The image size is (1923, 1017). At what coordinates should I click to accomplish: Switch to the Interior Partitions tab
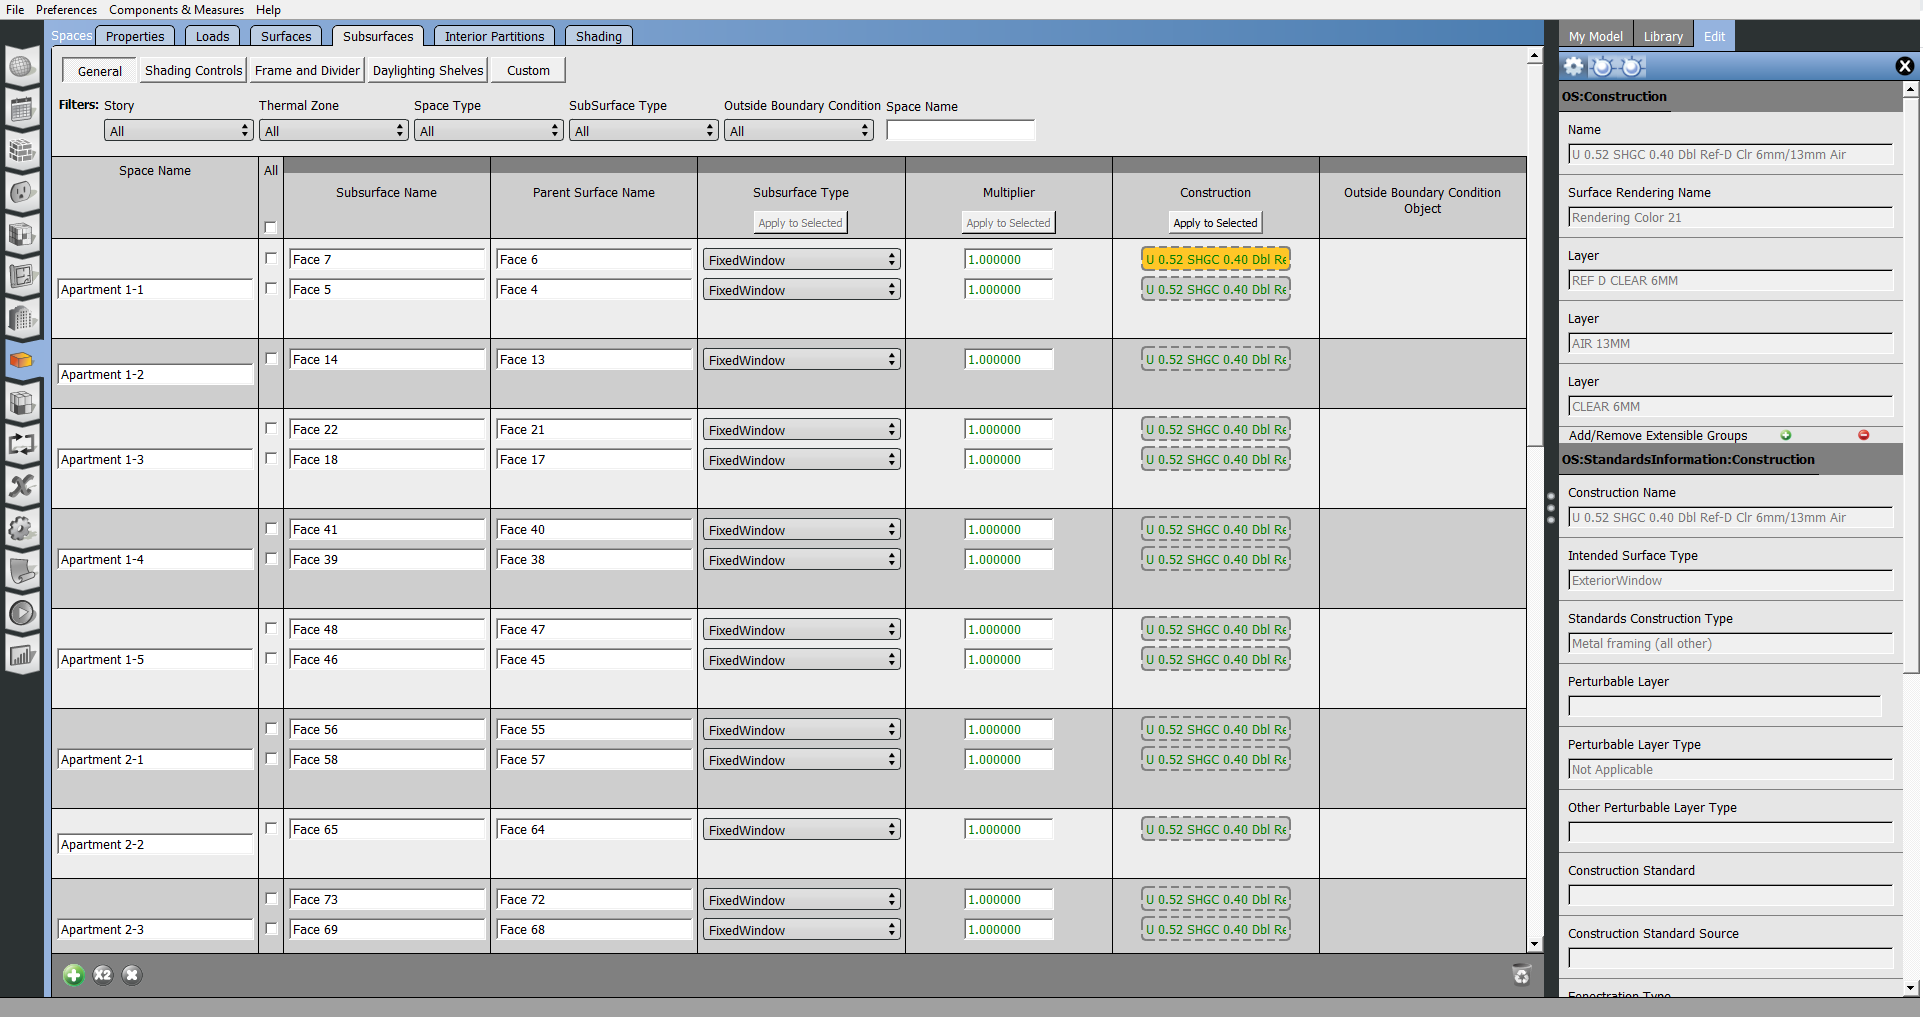(494, 36)
